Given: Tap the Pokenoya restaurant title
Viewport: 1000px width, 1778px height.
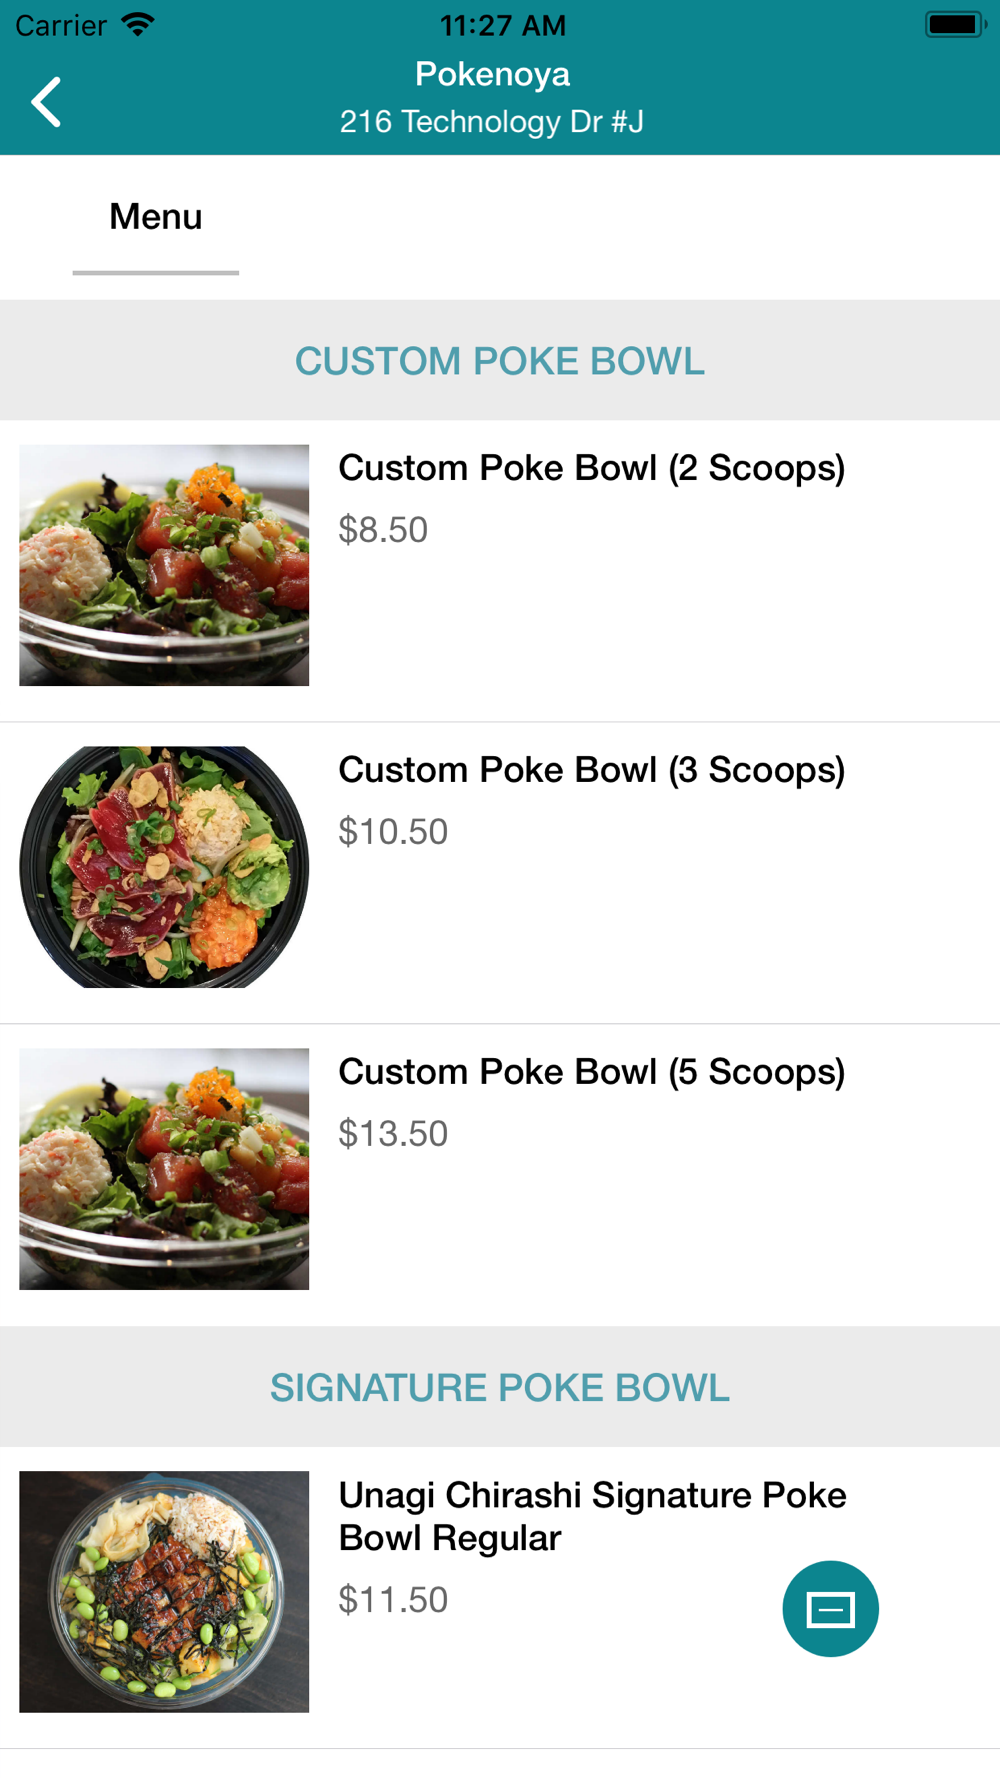Looking at the screenshot, I should point(492,74).
